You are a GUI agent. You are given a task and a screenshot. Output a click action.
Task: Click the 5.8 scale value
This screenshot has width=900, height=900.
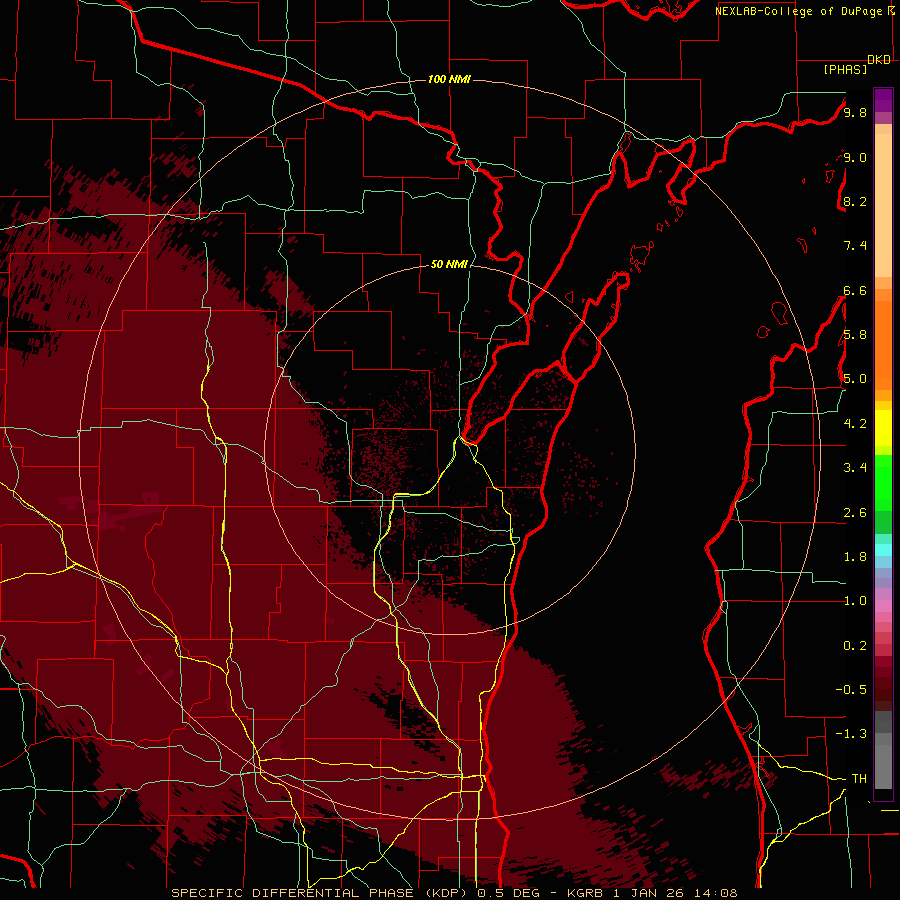[x=855, y=335]
